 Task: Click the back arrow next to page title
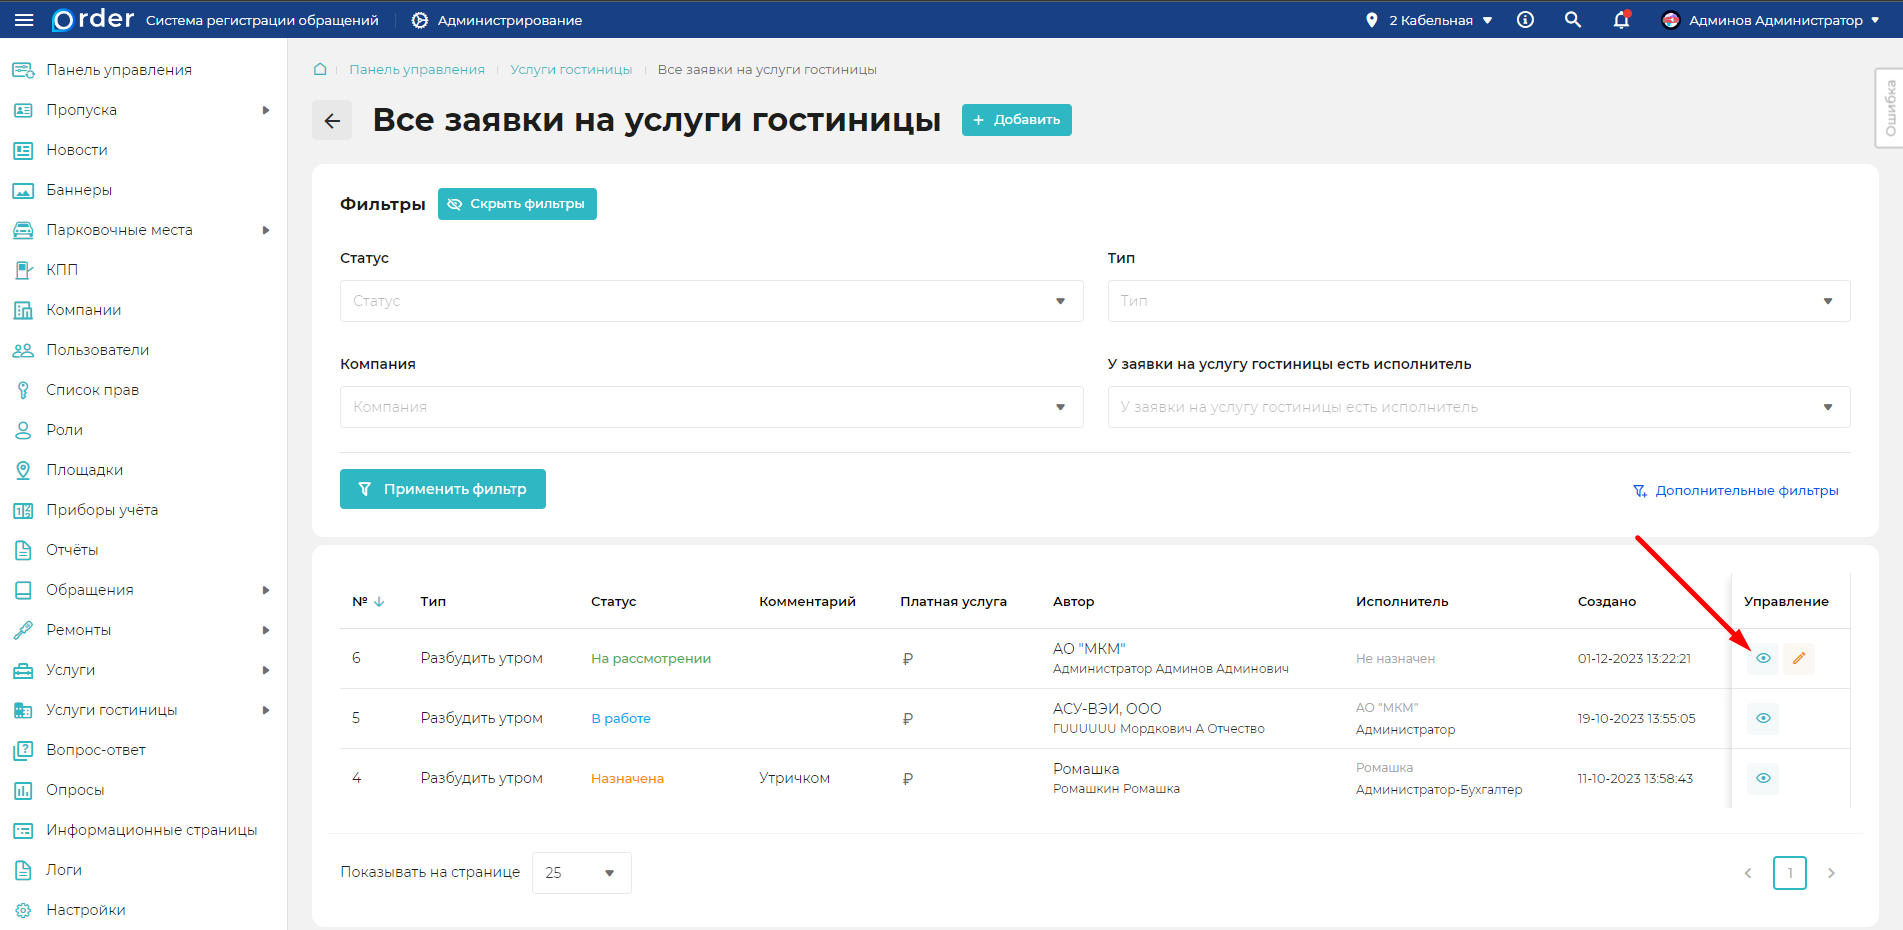331,119
